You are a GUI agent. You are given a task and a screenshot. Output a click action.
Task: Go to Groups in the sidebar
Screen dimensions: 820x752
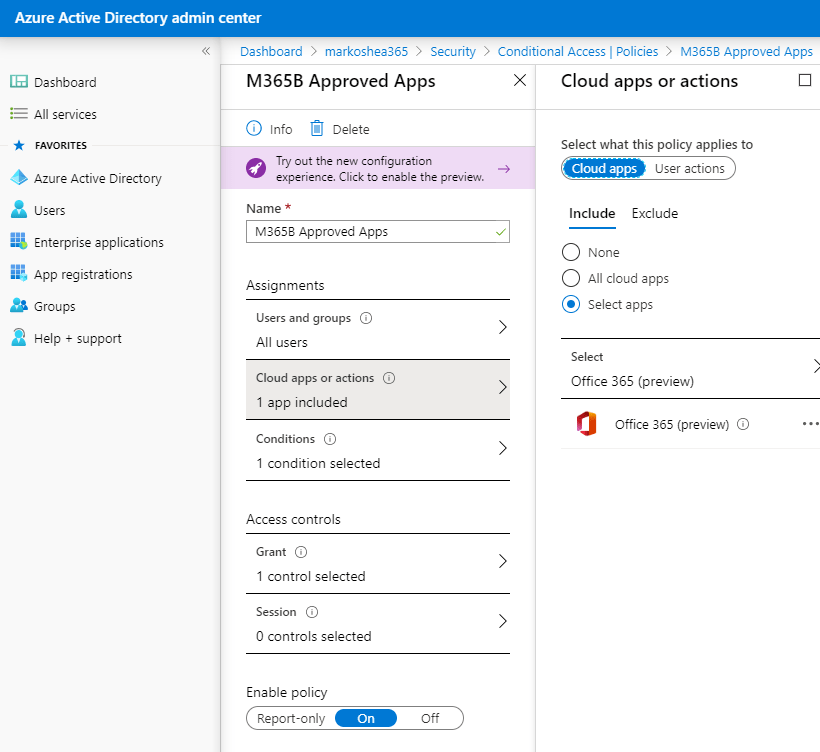pyautogui.click(x=54, y=306)
